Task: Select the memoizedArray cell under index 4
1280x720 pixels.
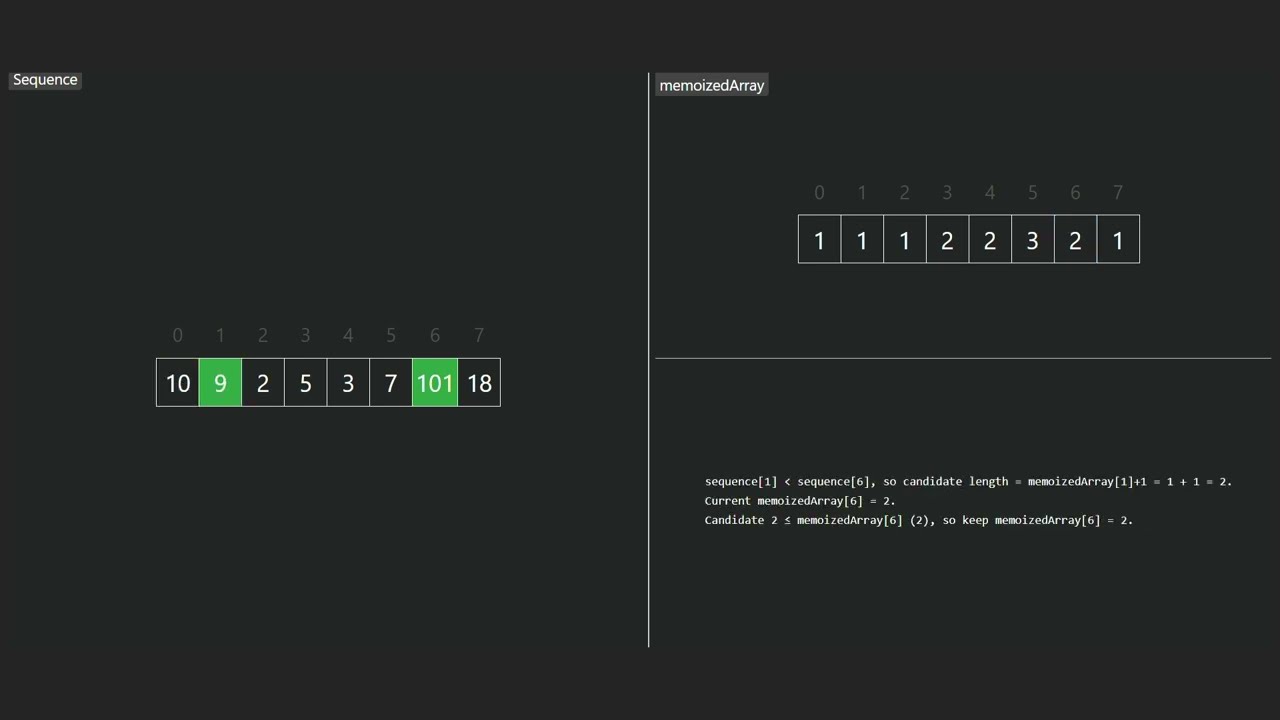Action: click(x=990, y=240)
